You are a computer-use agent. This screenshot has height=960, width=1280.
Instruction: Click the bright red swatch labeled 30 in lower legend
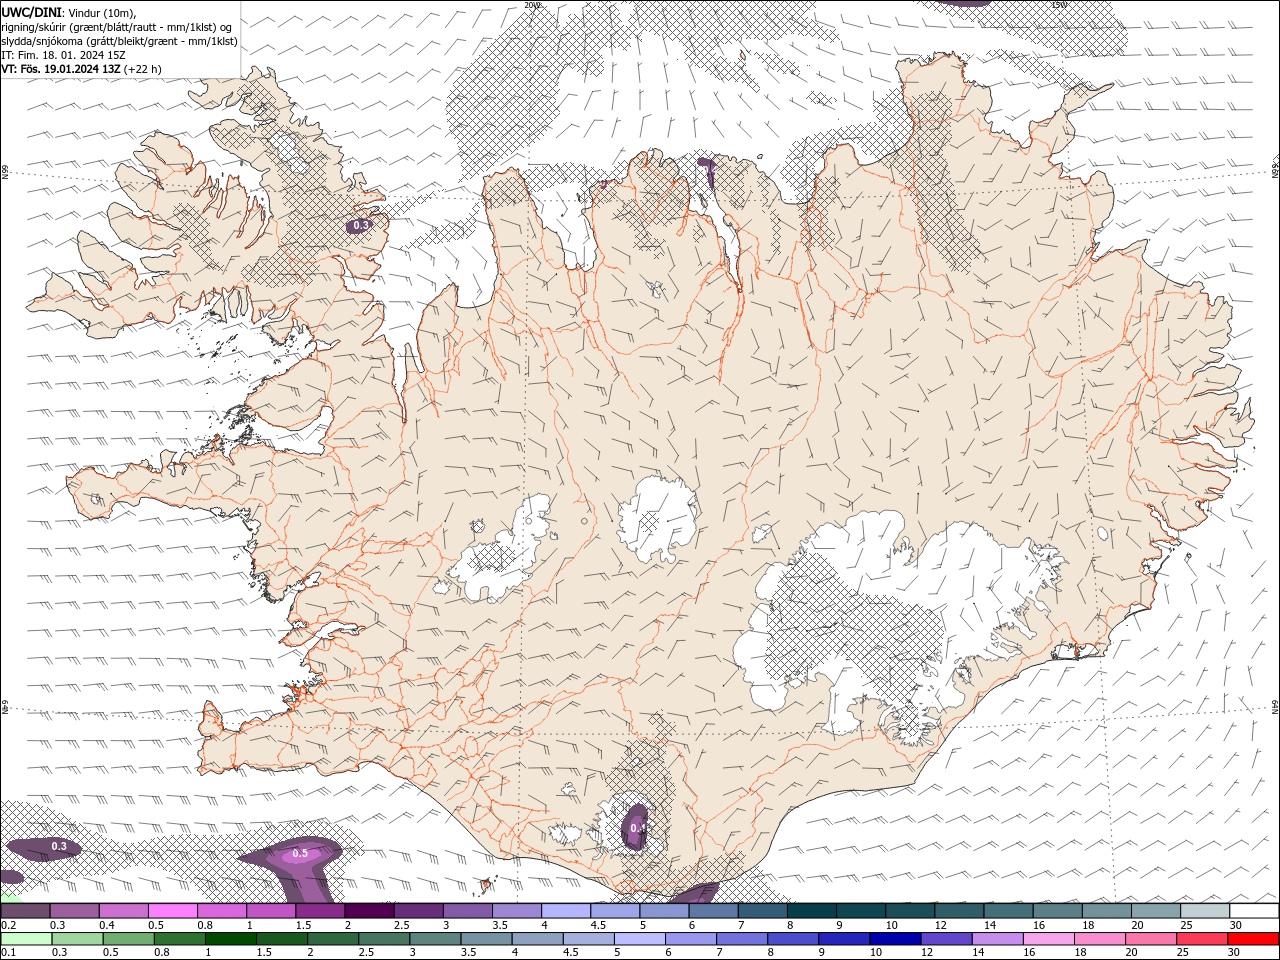pyautogui.click(x=1253, y=939)
